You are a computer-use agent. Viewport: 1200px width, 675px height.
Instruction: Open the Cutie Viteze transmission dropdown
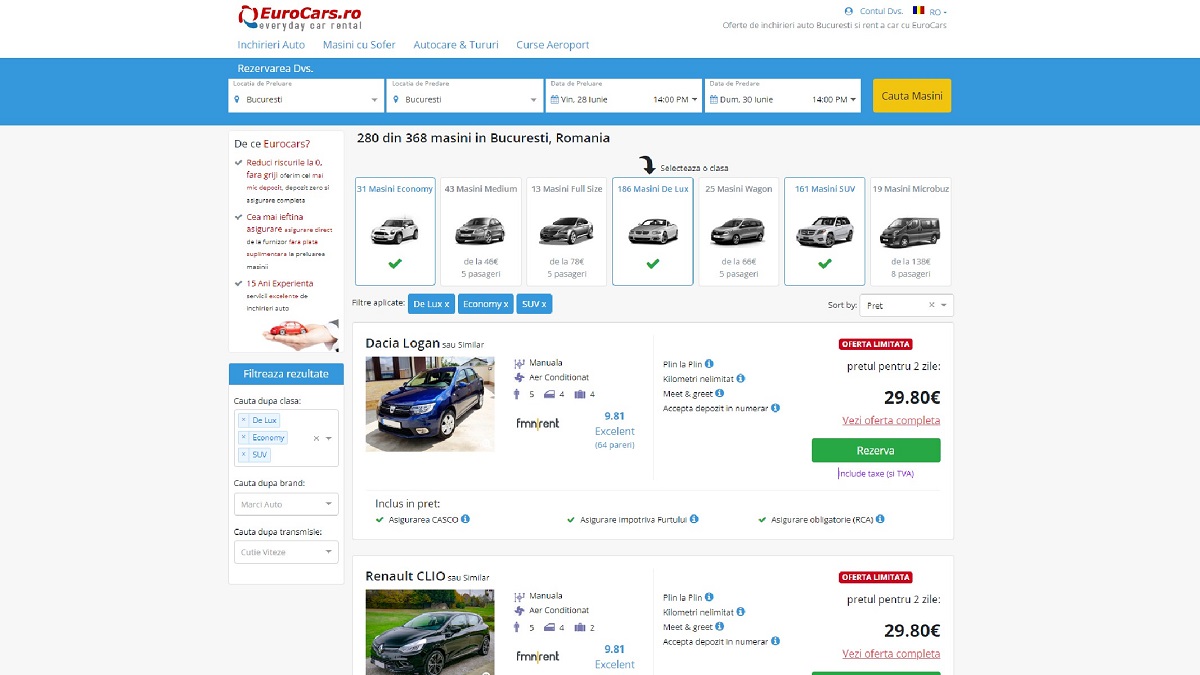coord(286,552)
